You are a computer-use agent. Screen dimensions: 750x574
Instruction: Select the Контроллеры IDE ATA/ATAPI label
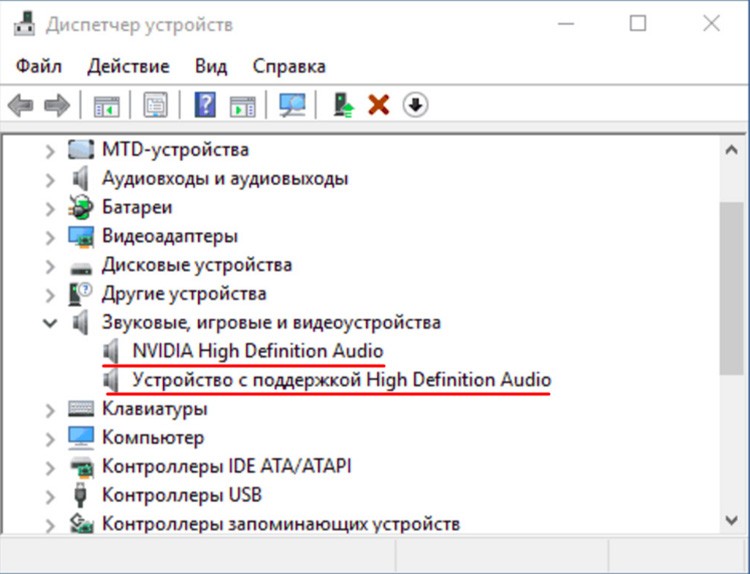pos(227,466)
